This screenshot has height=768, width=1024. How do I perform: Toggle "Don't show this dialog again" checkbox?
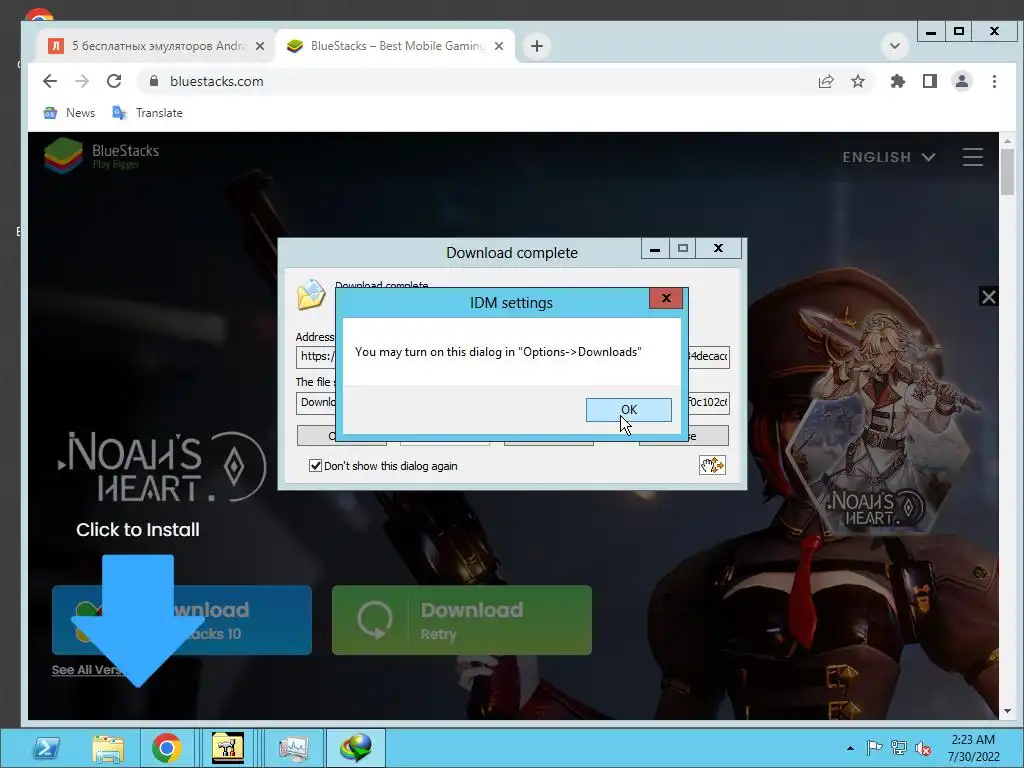315,466
